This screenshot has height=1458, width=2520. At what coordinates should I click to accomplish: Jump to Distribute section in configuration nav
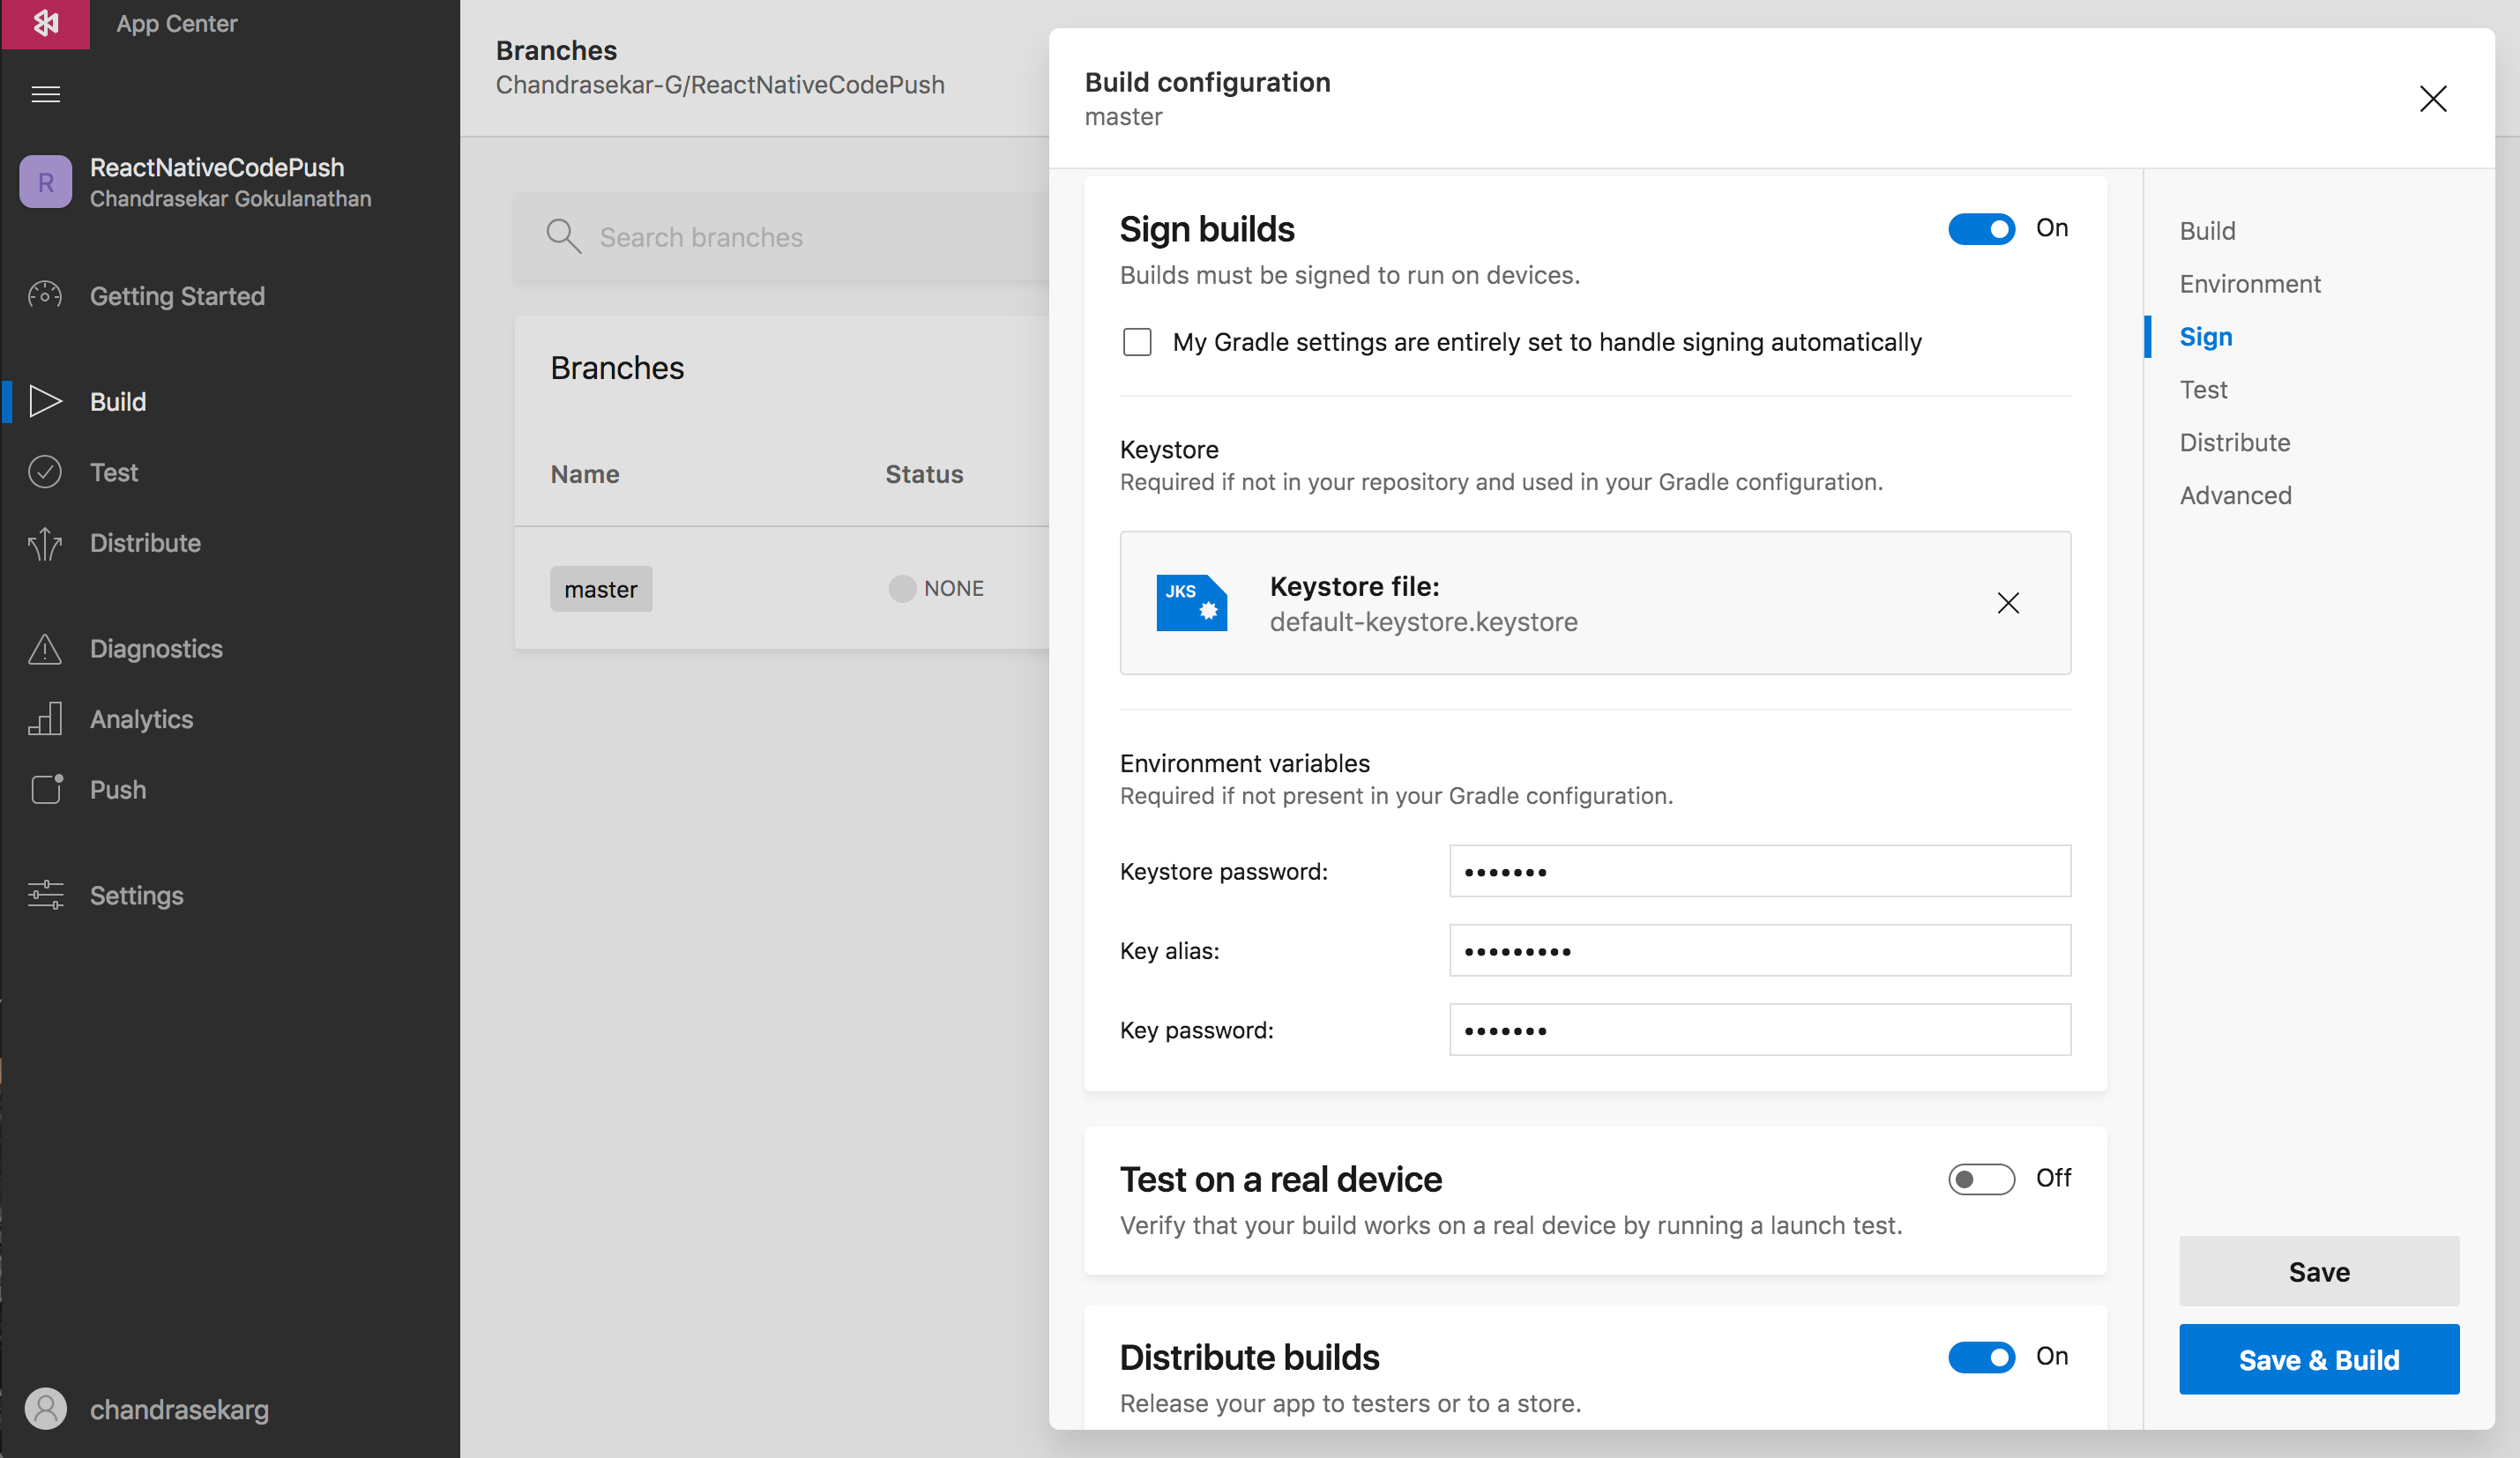2234,442
